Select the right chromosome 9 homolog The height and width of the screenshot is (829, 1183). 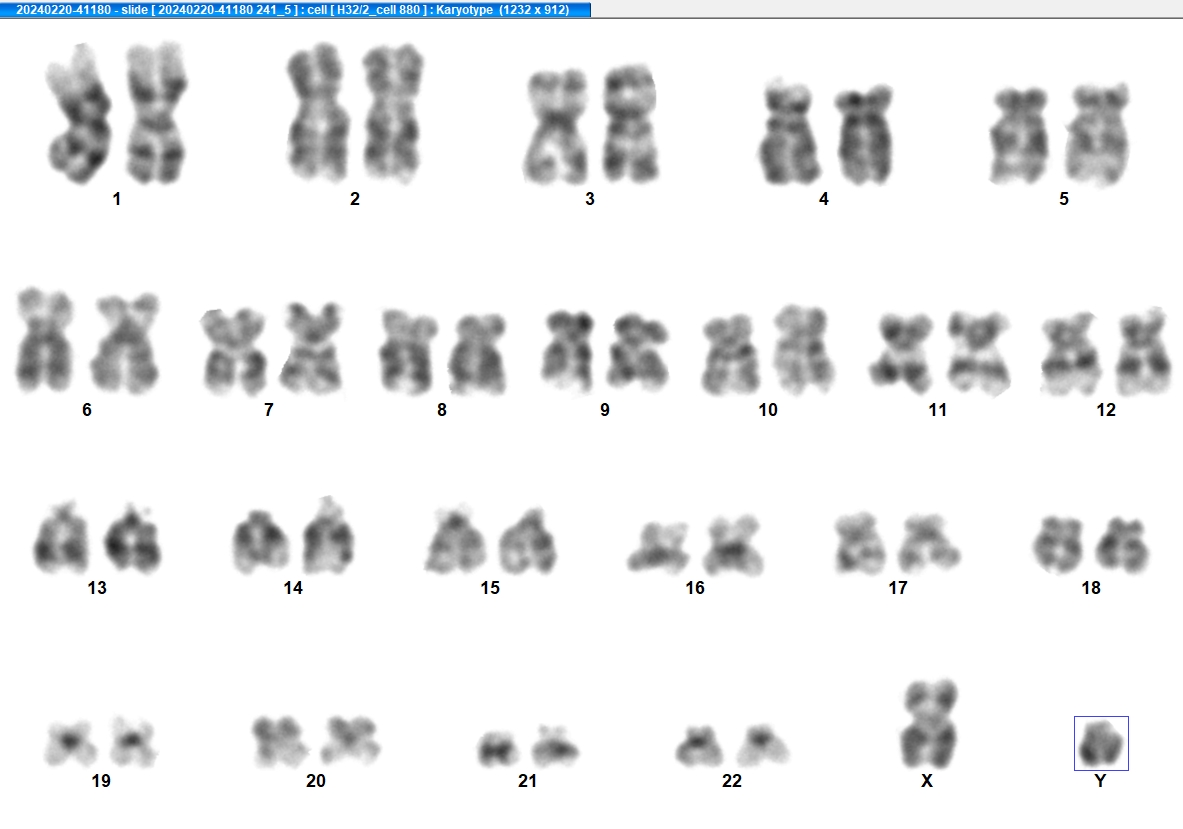[639, 352]
